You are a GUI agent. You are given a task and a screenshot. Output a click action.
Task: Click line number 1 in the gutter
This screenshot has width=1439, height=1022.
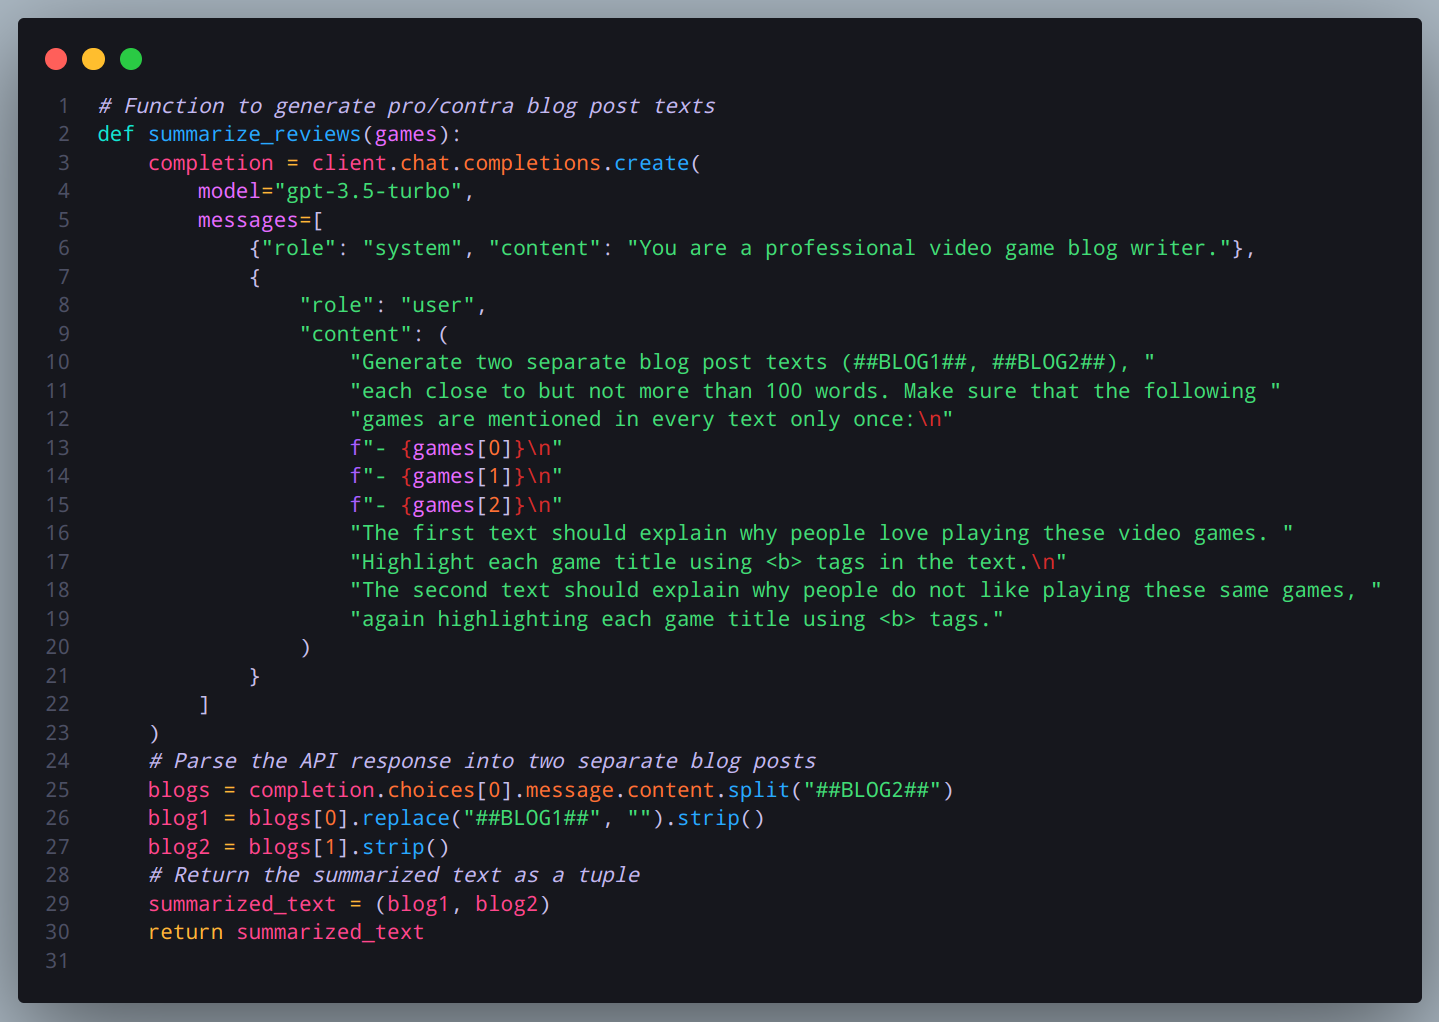click(63, 106)
